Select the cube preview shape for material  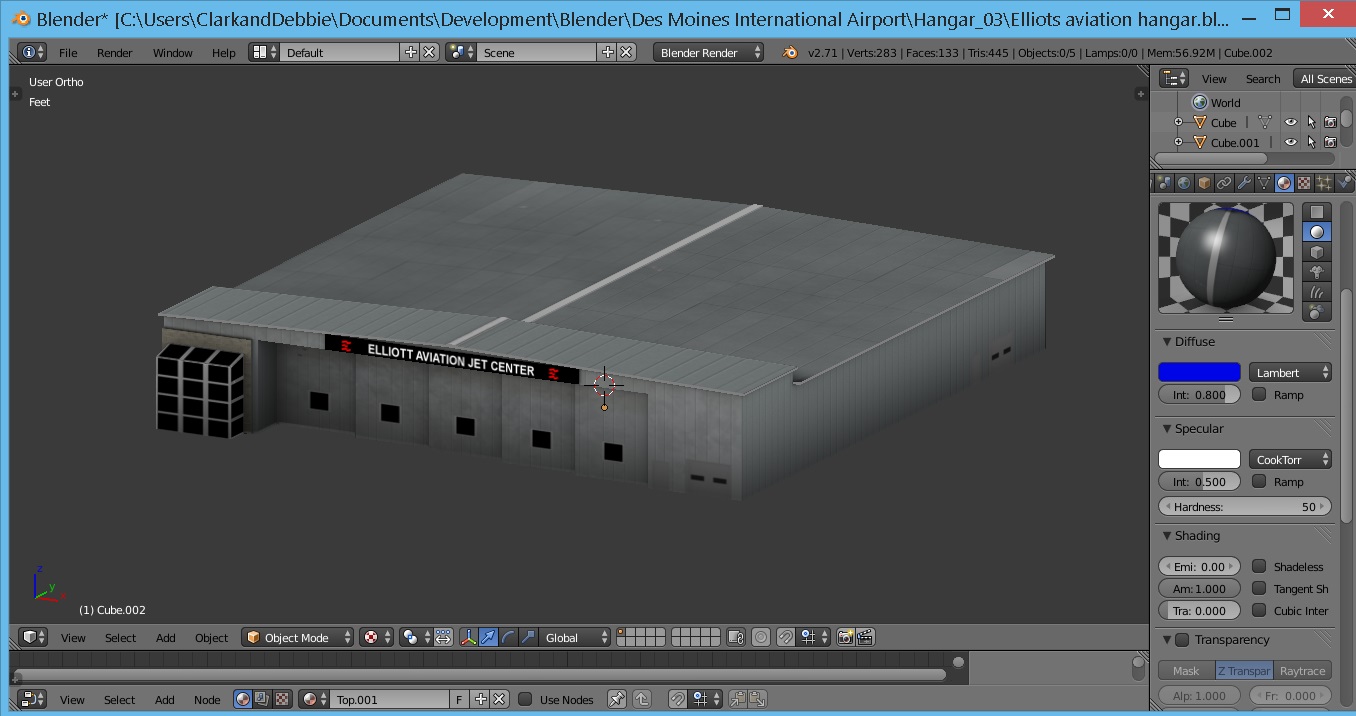coord(1317,252)
